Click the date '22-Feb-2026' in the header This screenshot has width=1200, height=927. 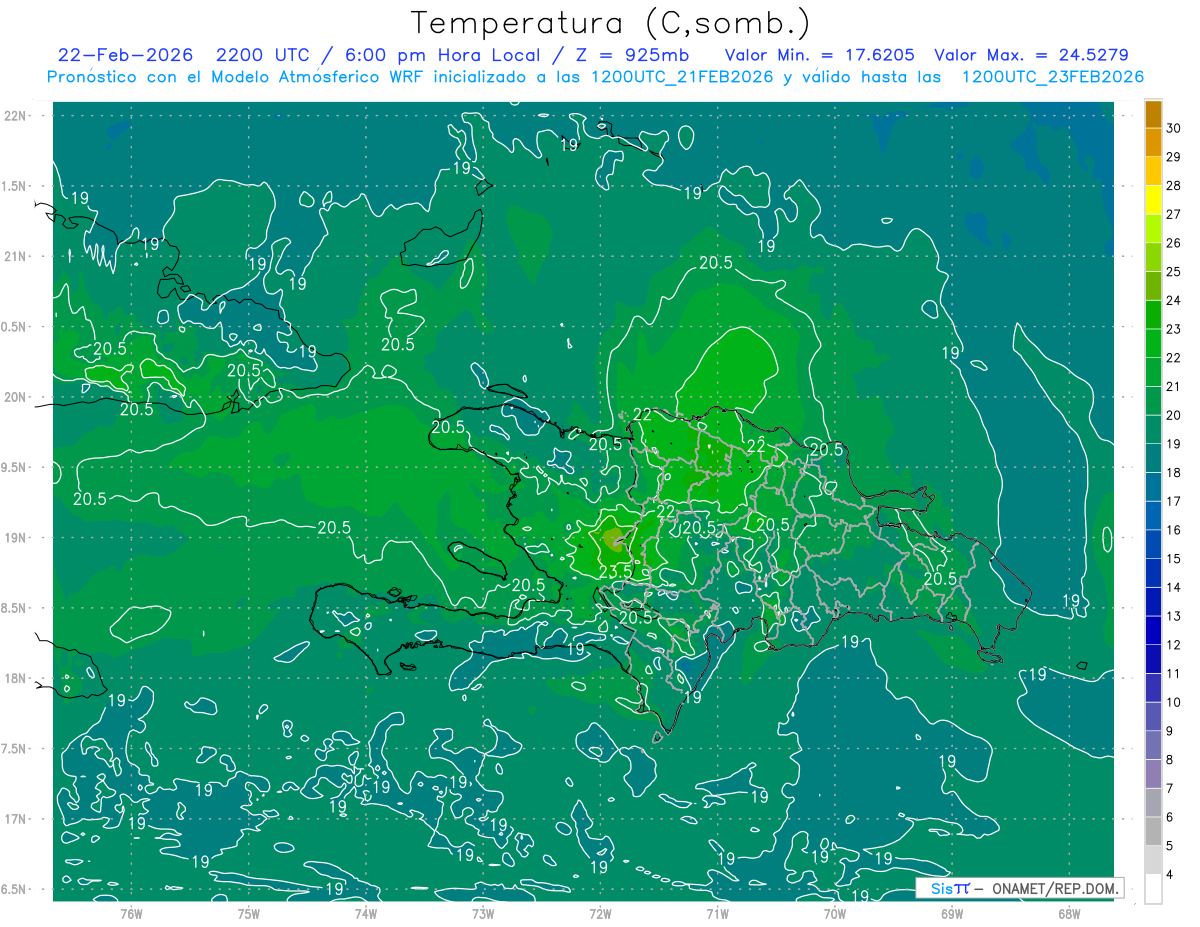pyautogui.click(x=125, y=55)
